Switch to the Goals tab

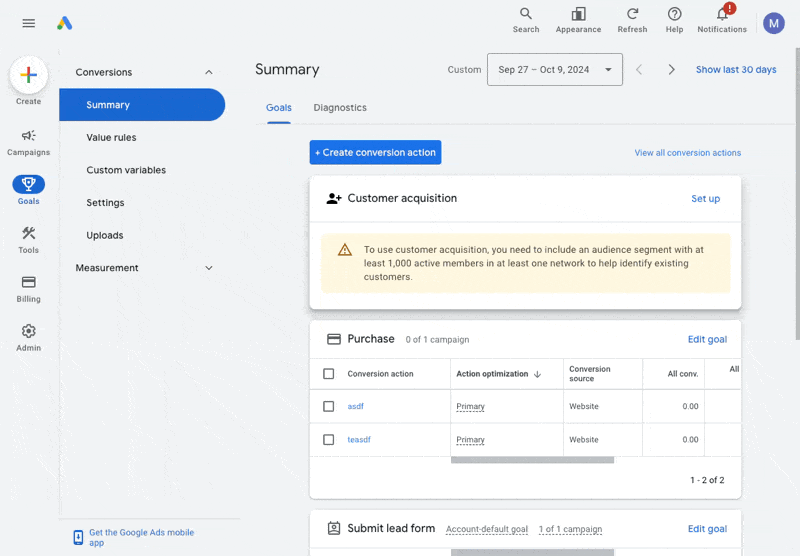(279, 108)
